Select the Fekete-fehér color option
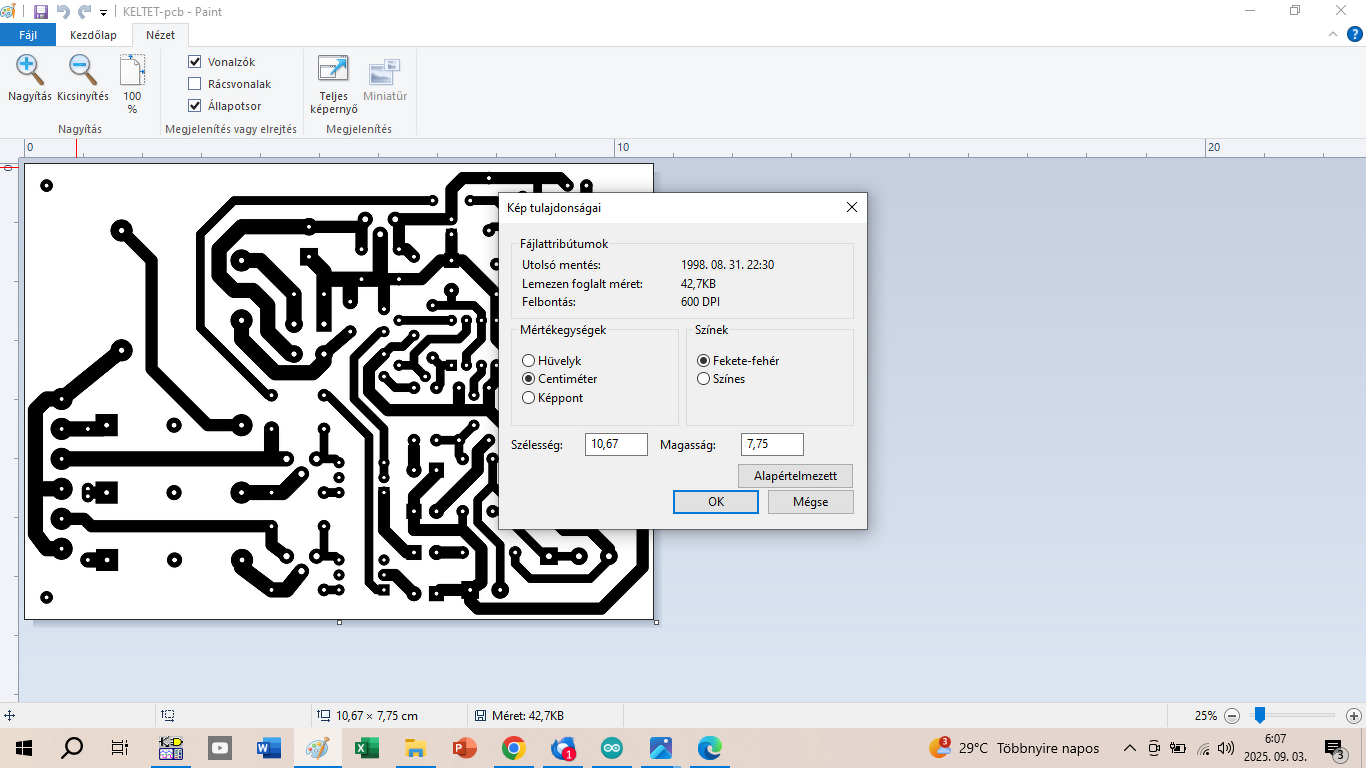 pyautogui.click(x=704, y=360)
